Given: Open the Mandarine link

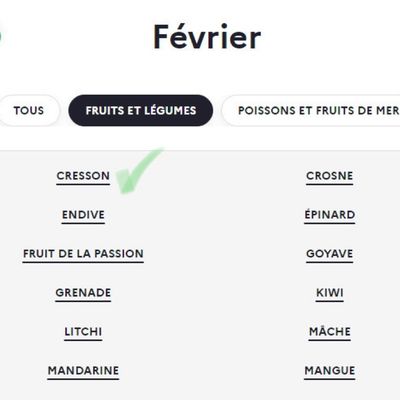Looking at the screenshot, I should coord(83,371).
